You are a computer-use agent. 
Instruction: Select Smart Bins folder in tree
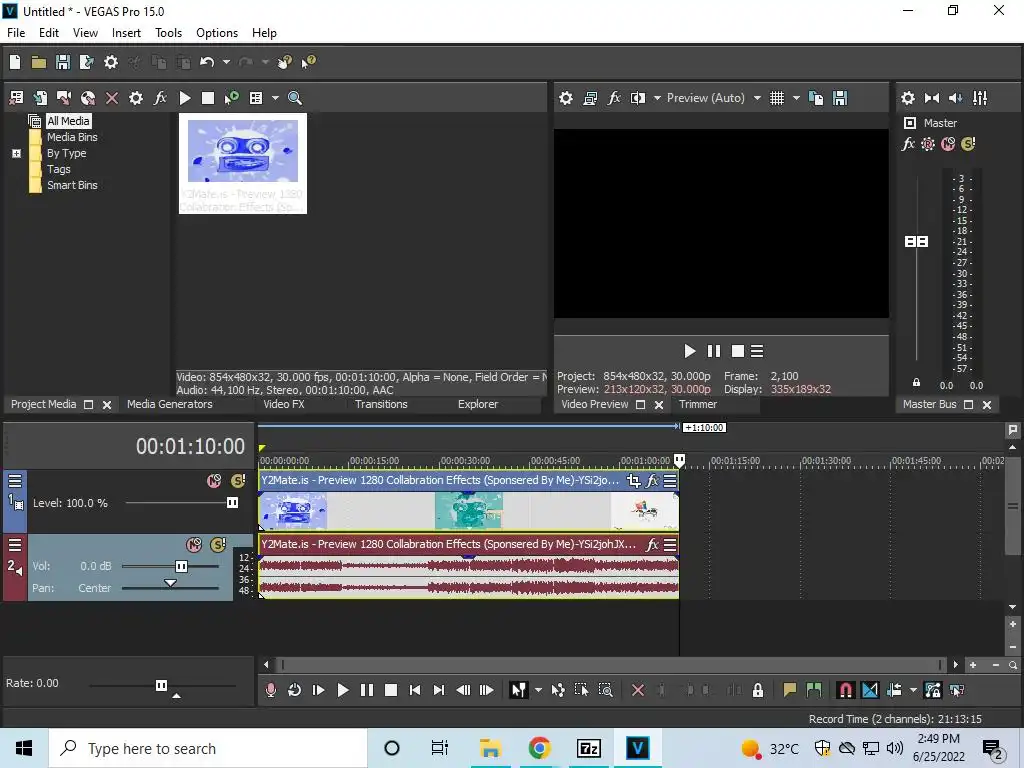pyautogui.click(x=72, y=185)
